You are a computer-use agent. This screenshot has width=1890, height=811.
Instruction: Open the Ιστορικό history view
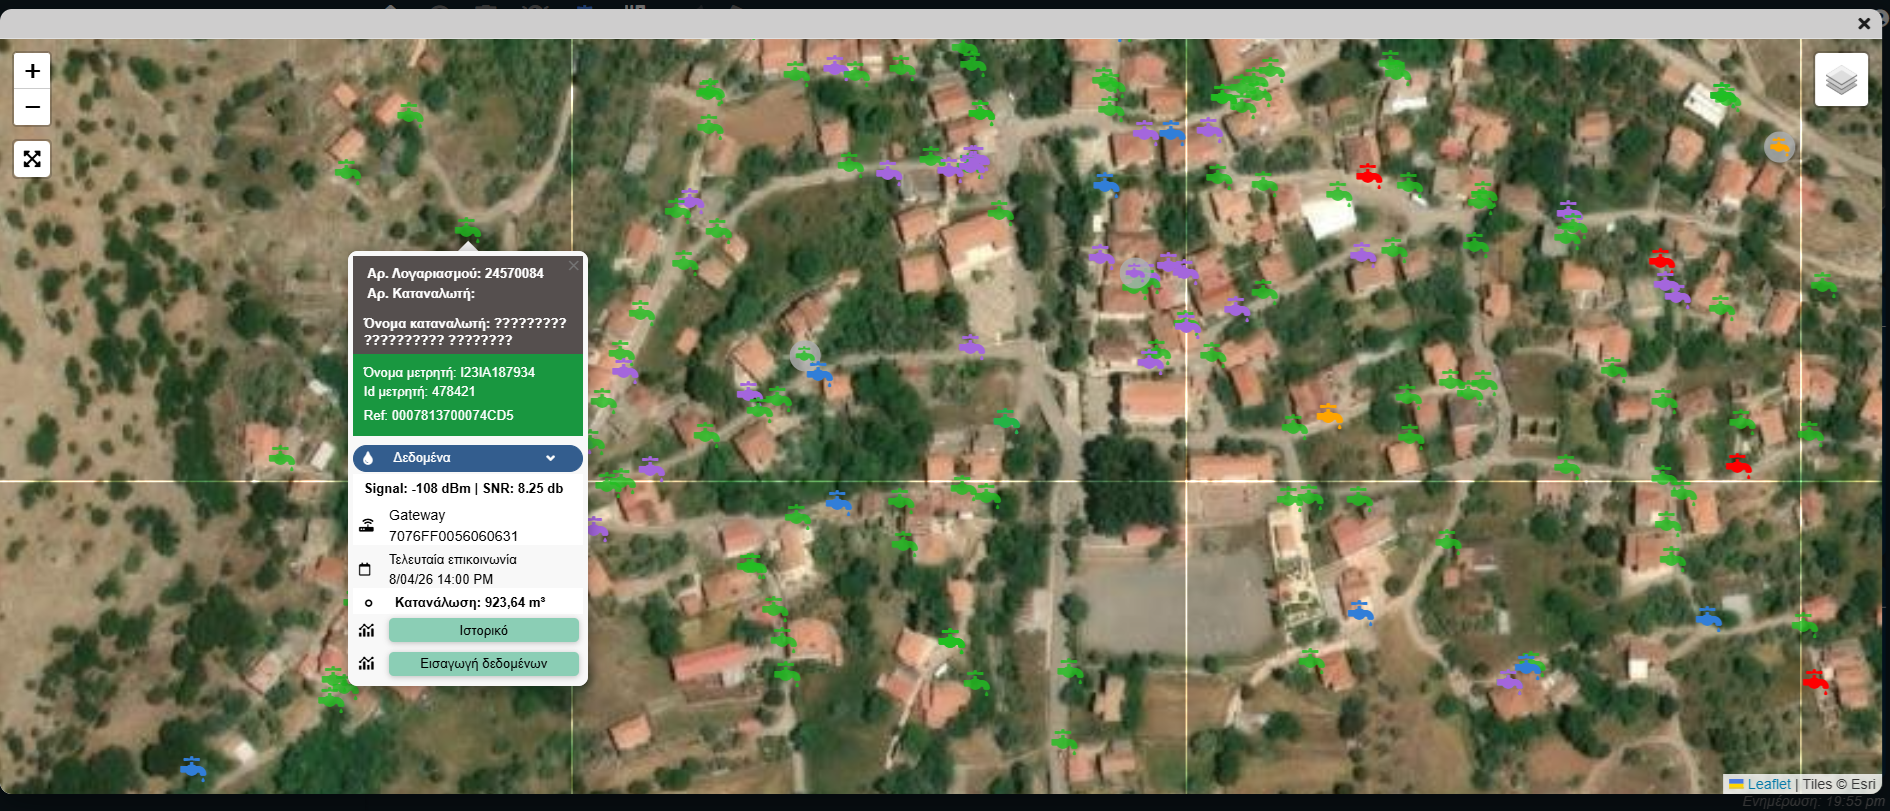483,631
